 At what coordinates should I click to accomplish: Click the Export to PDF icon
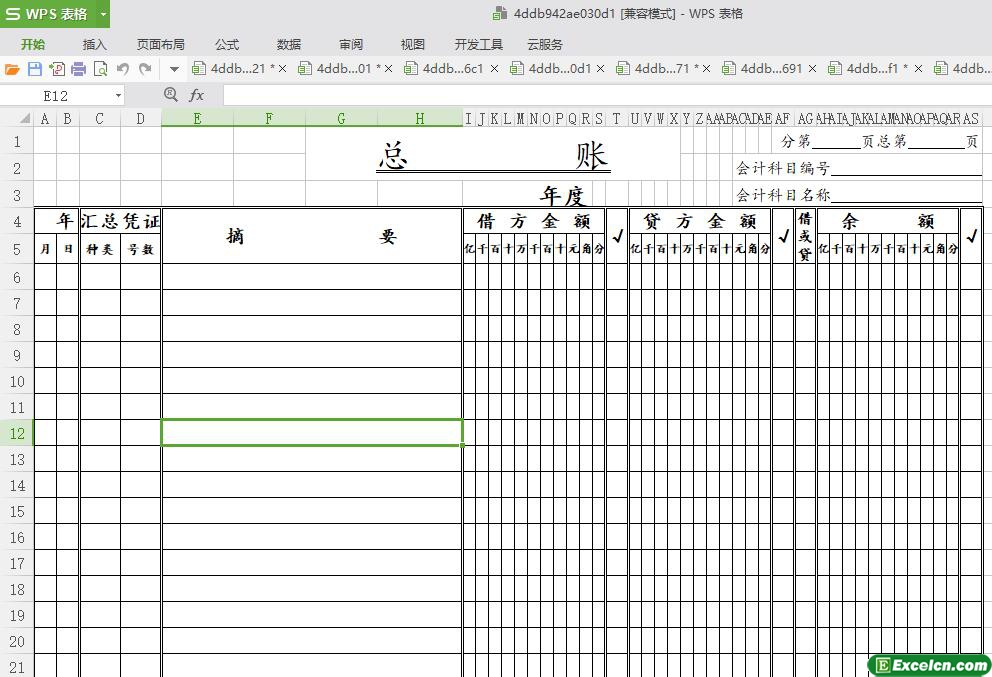click(x=57, y=69)
